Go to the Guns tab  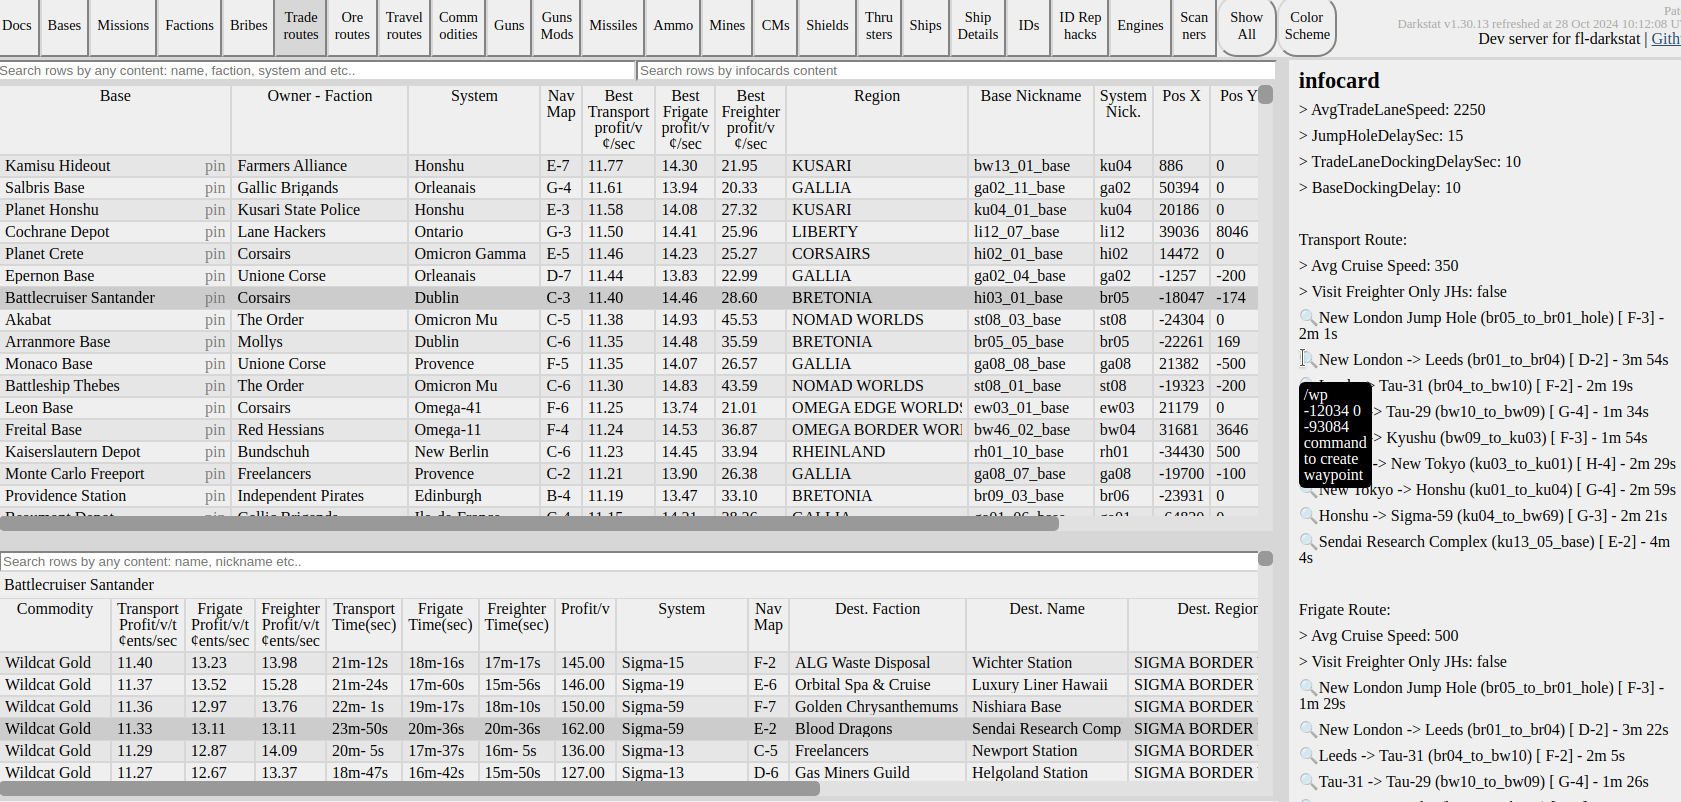(x=509, y=26)
